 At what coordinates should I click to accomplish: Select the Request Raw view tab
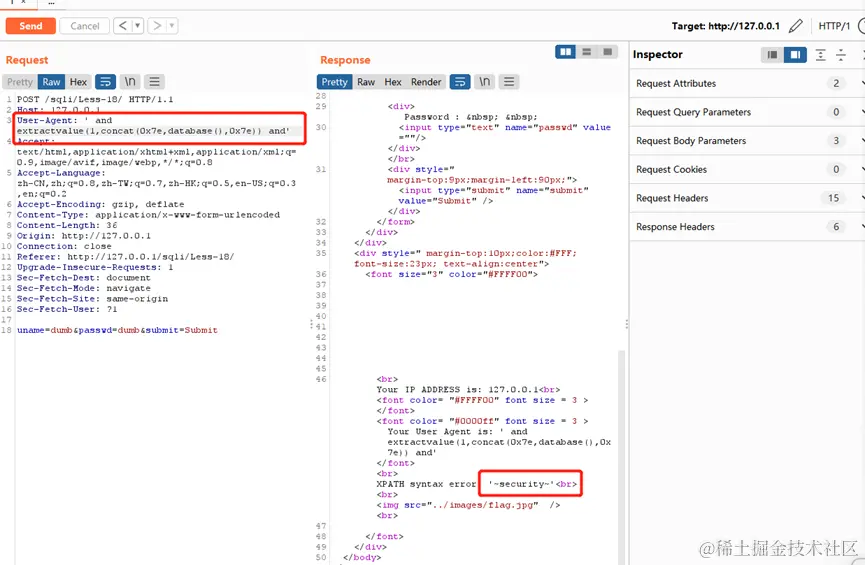pos(51,82)
